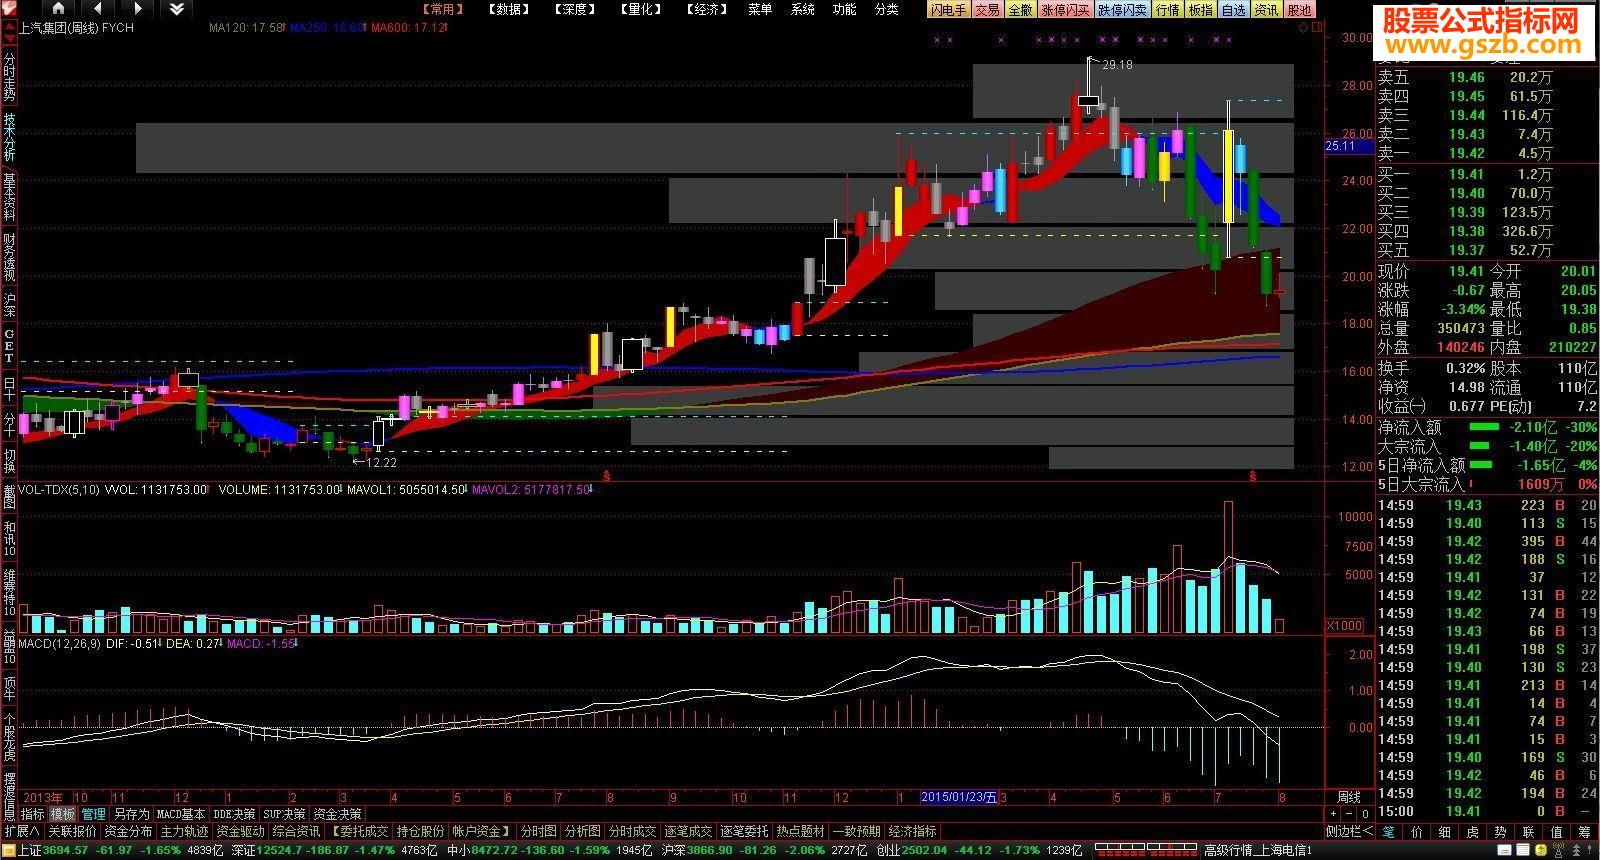Screen dimensions: 1600x860
Task: Open the 资金分布 tab
Action: point(129,831)
